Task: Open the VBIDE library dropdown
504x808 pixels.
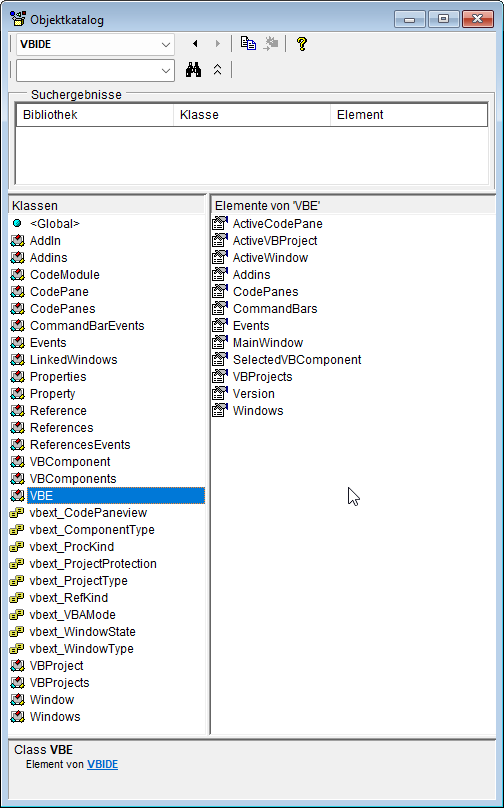Action: pyautogui.click(x=166, y=45)
